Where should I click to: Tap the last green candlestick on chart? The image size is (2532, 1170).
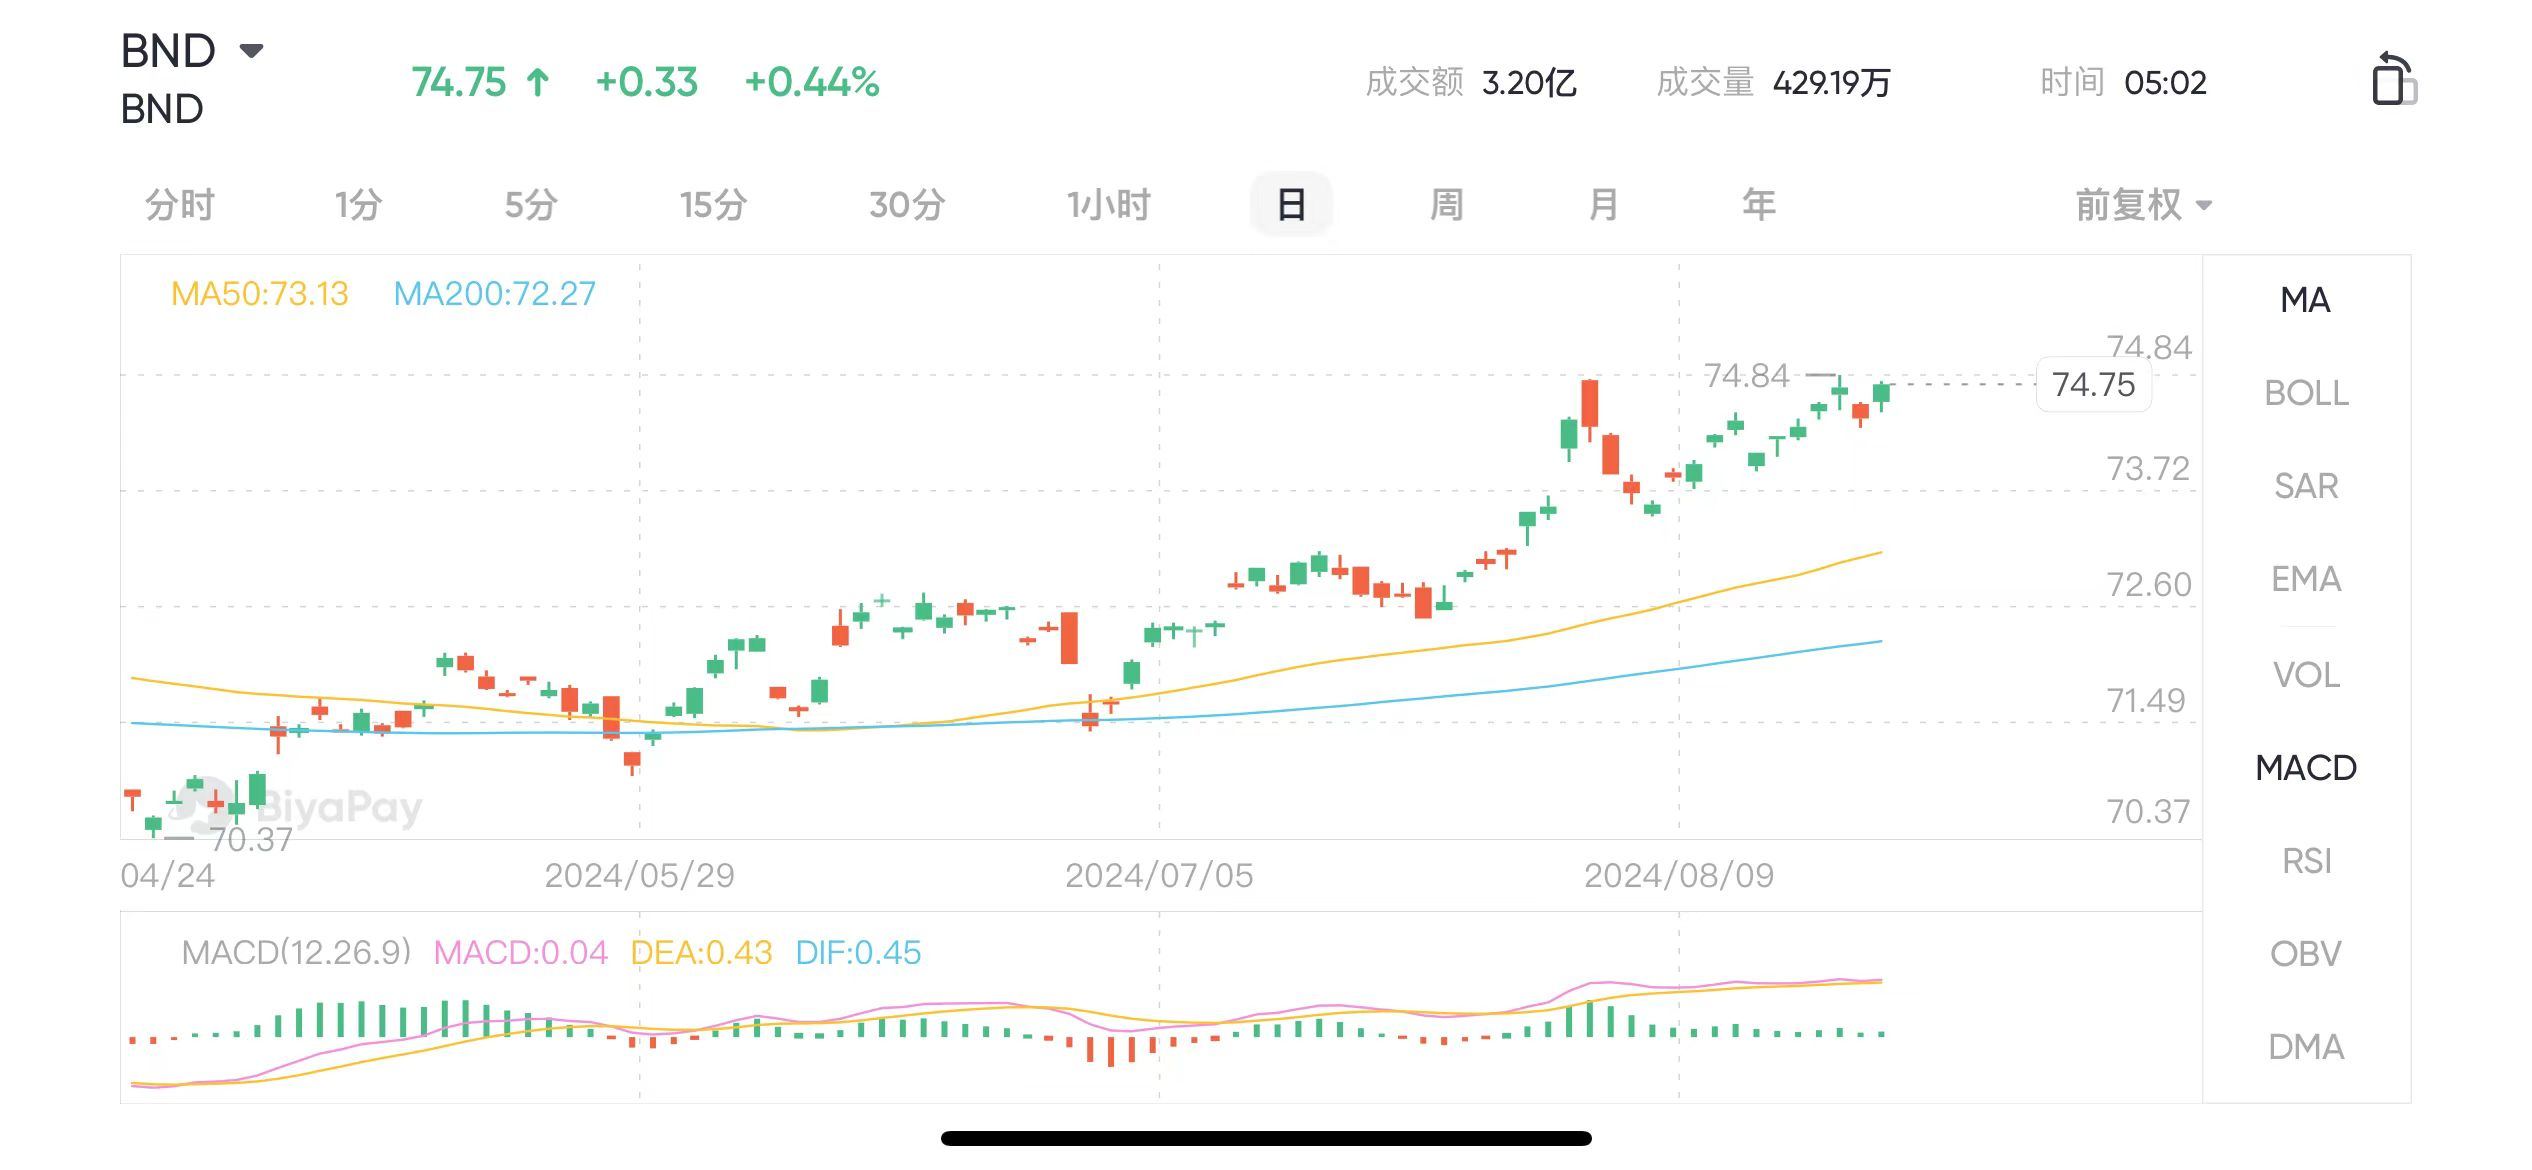[1881, 394]
